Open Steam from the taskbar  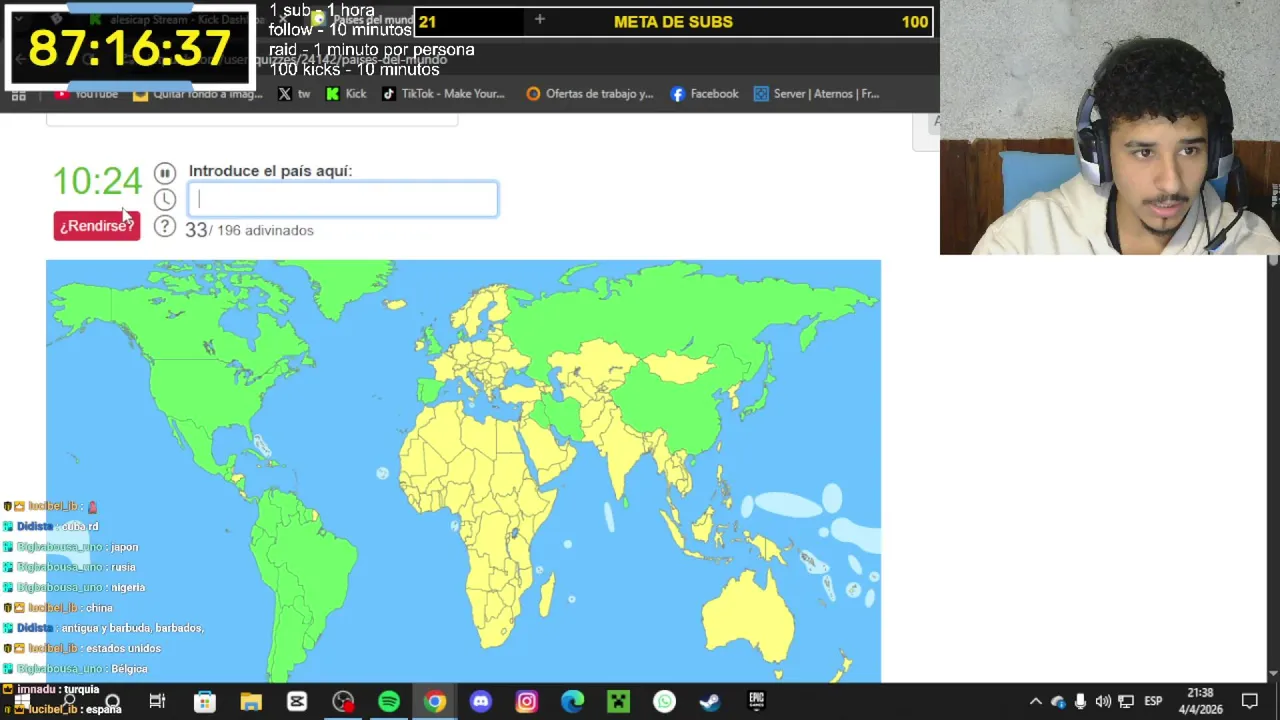(x=711, y=702)
